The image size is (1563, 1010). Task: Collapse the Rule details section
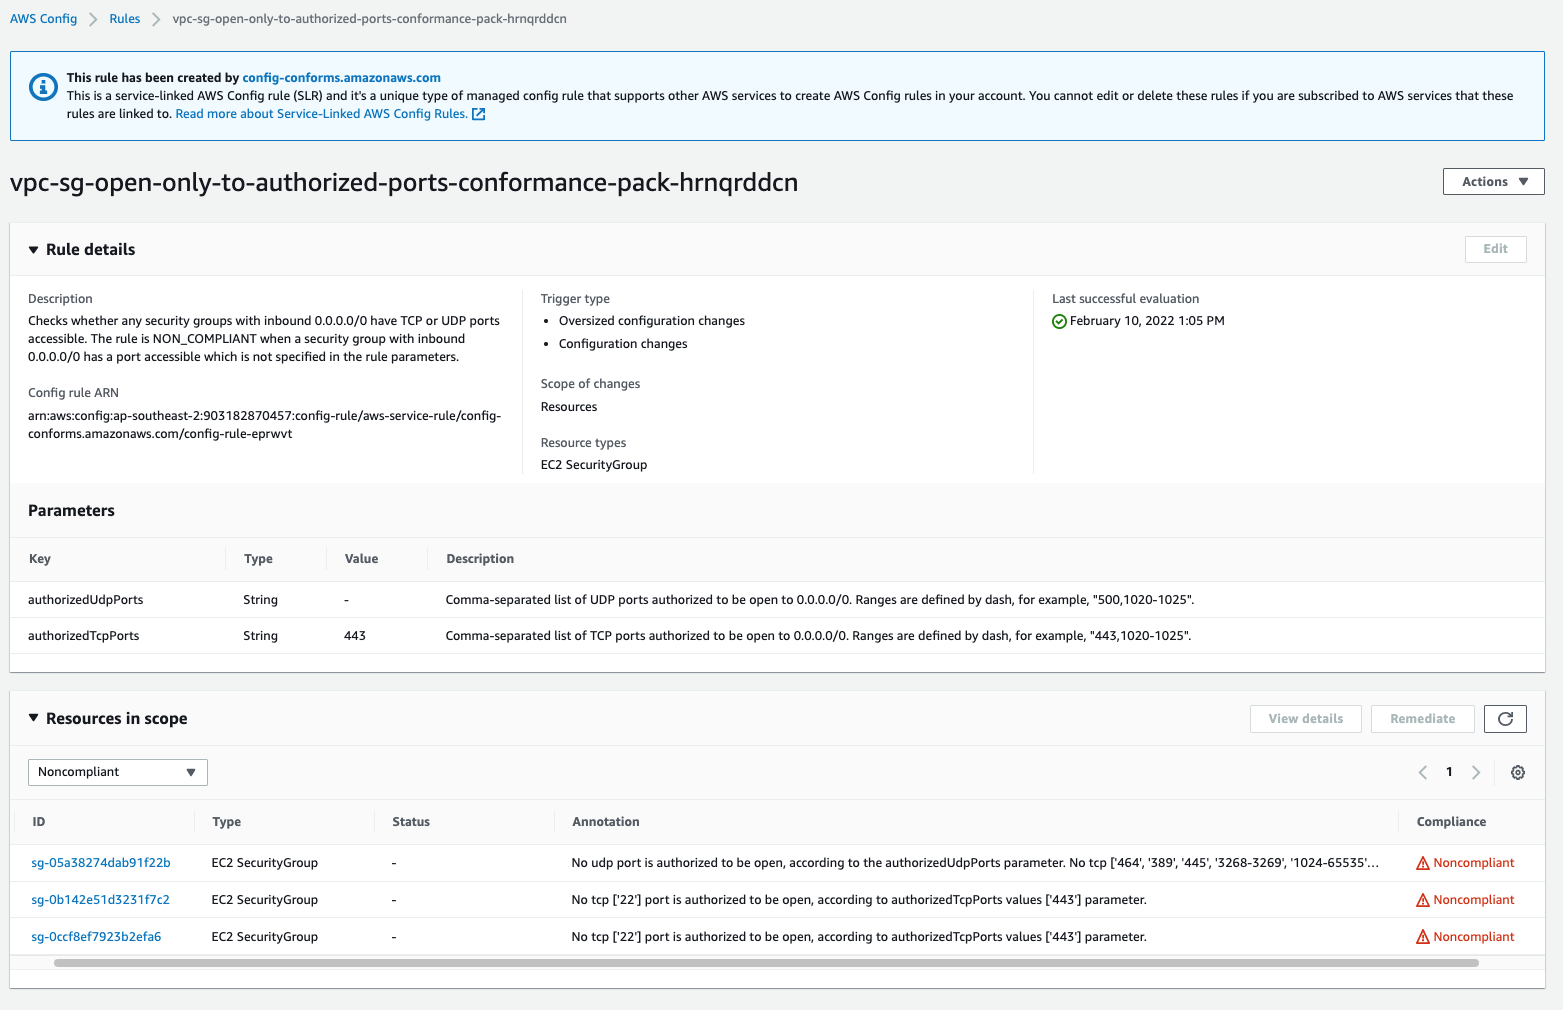coord(34,250)
